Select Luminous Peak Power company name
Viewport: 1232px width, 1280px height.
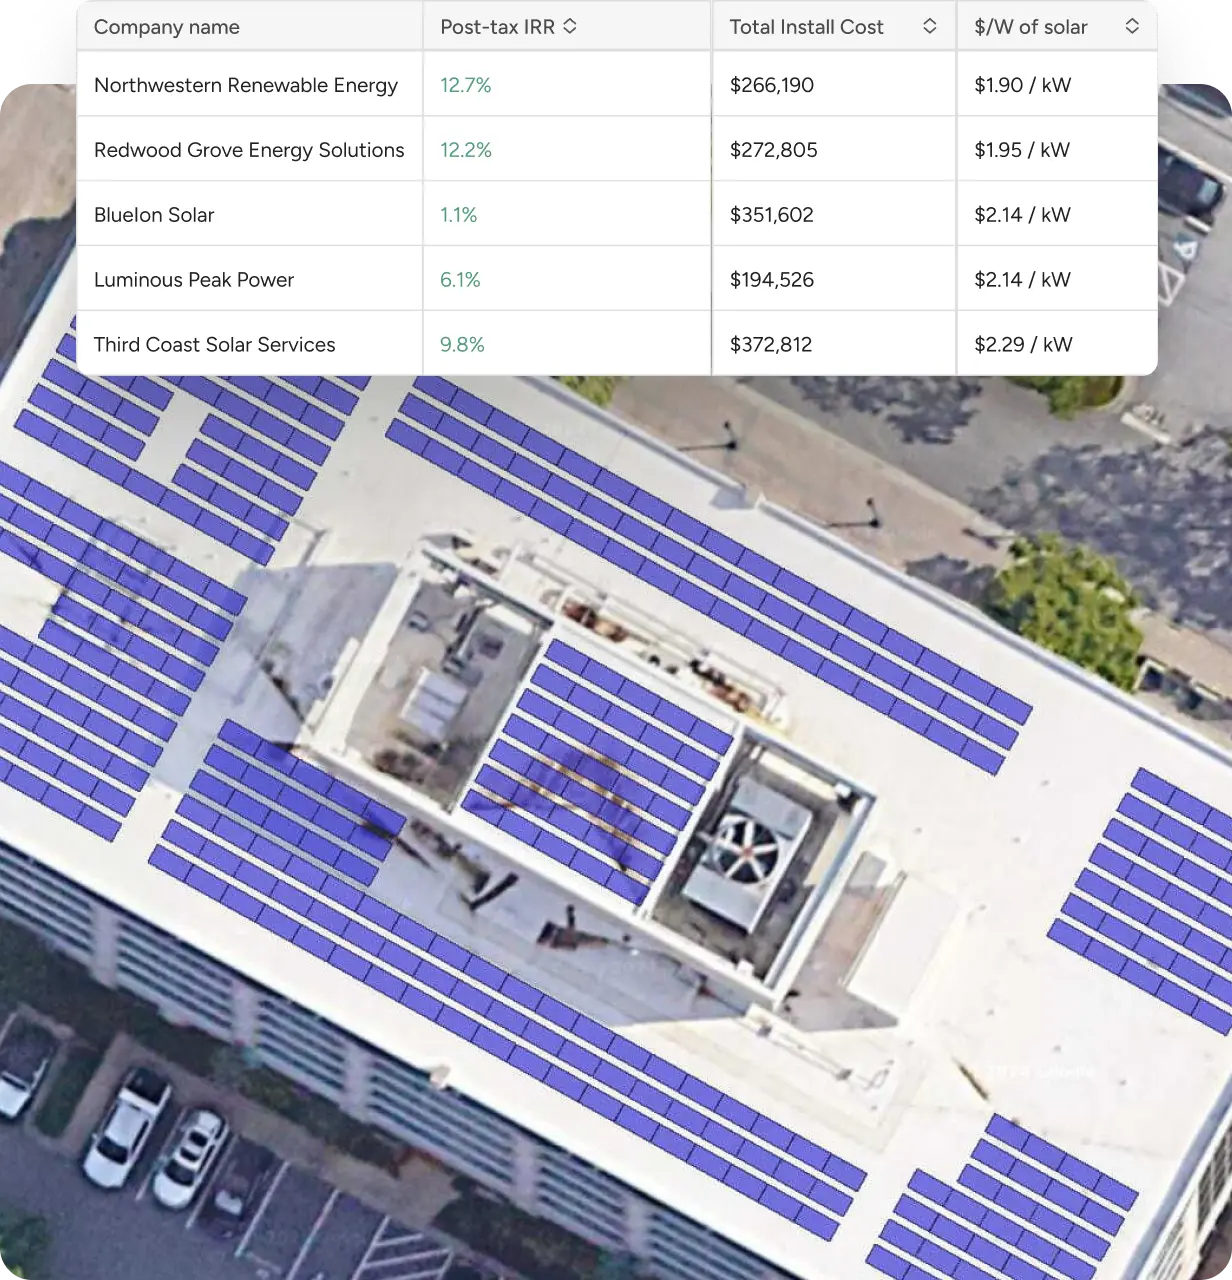point(194,280)
